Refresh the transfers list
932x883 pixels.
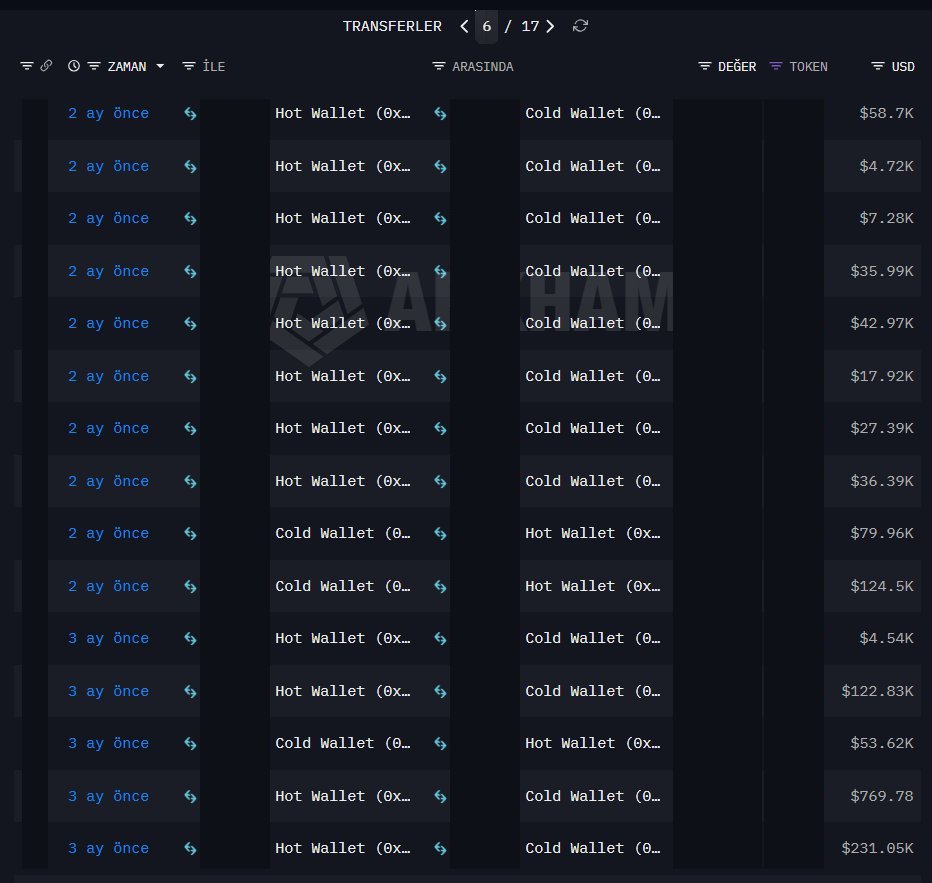[x=580, y=26]
